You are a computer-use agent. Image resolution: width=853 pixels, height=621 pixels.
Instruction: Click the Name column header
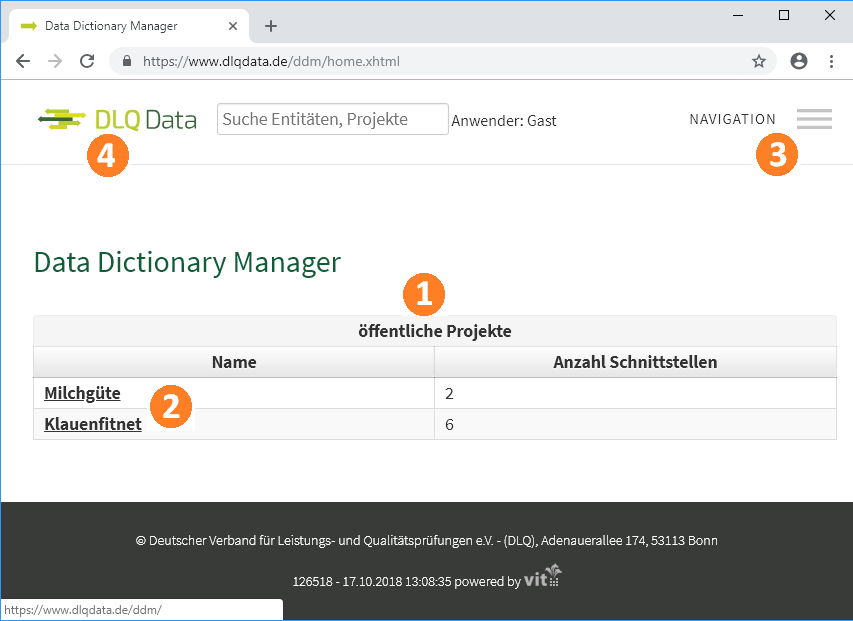pos(234,362)
